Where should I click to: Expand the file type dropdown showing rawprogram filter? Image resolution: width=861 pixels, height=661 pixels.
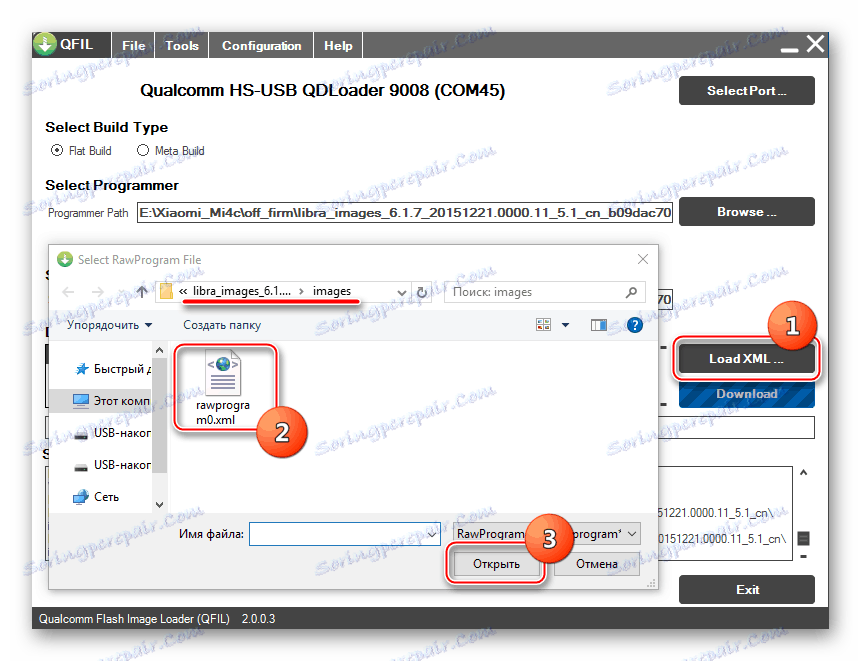[630, 533]
